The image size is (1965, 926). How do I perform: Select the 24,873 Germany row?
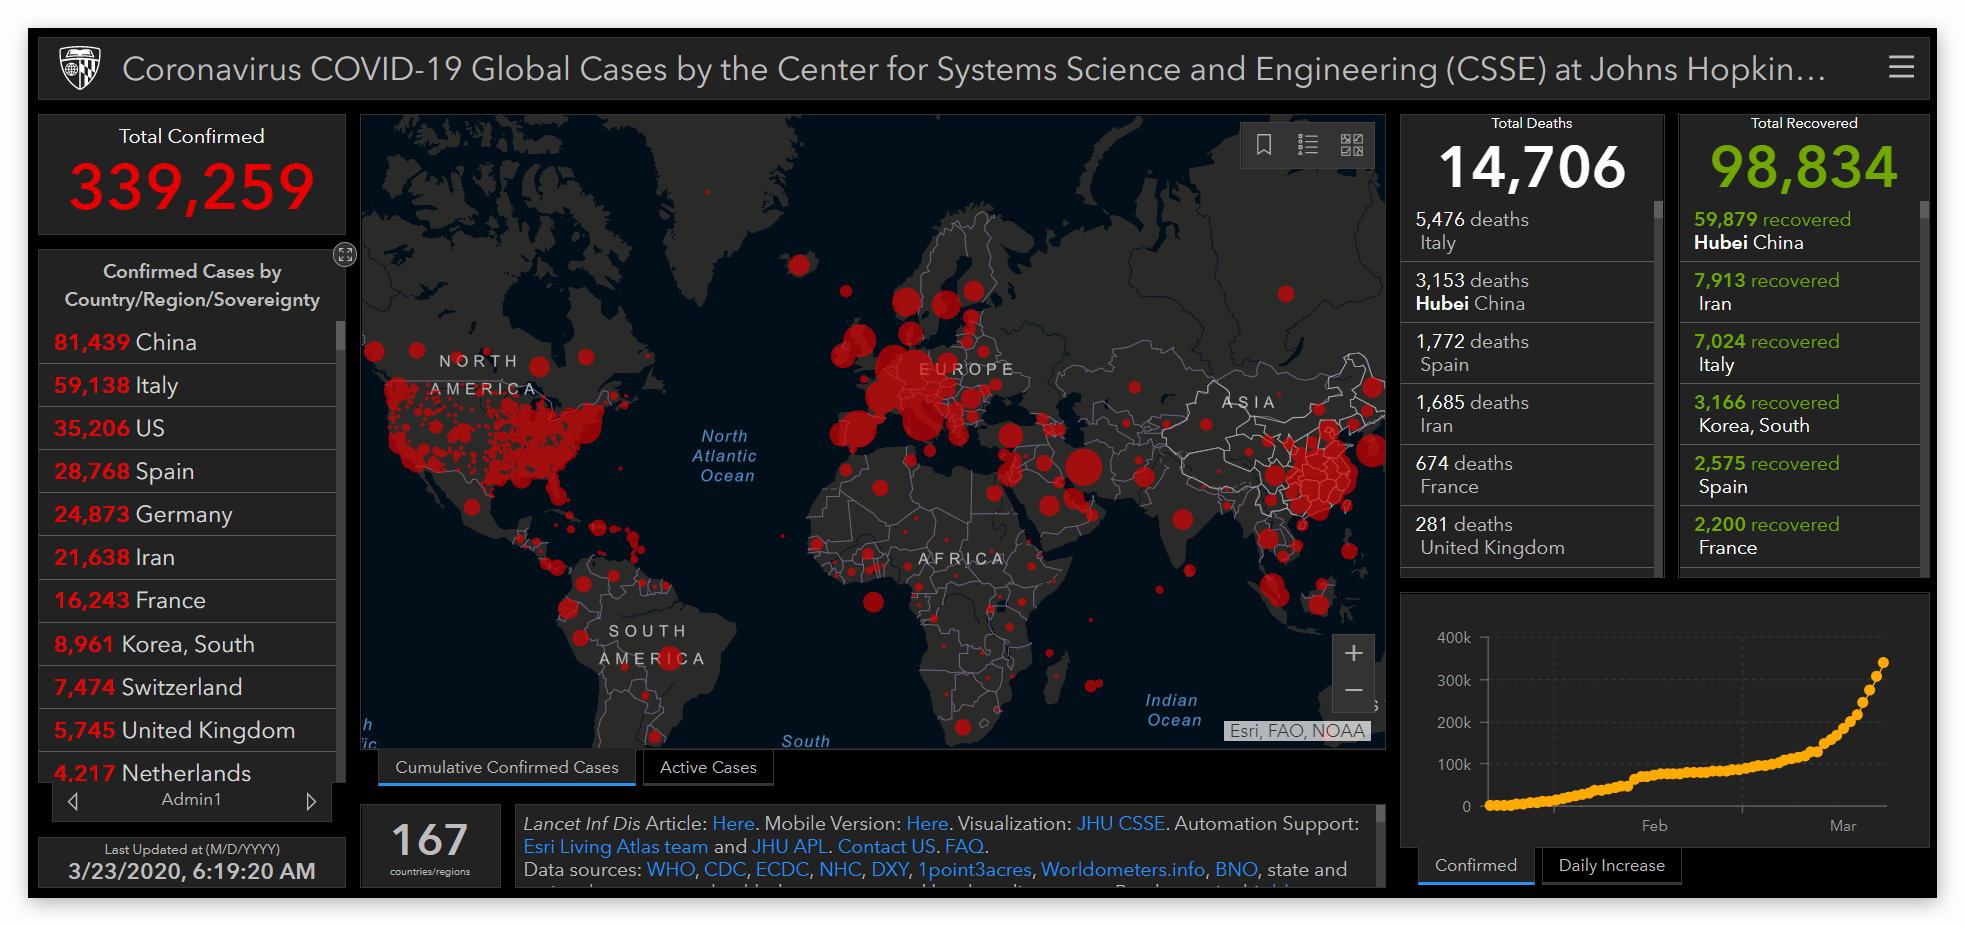tap(187, 514)
